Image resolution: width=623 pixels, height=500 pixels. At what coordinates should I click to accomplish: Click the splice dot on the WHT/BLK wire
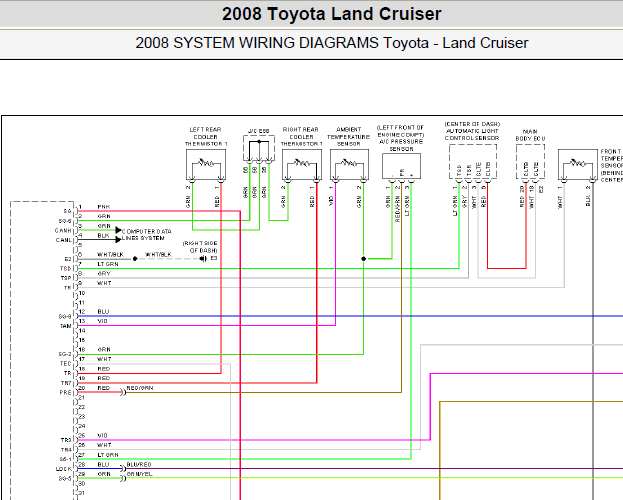pyautogui.click(x=135, y=259)
